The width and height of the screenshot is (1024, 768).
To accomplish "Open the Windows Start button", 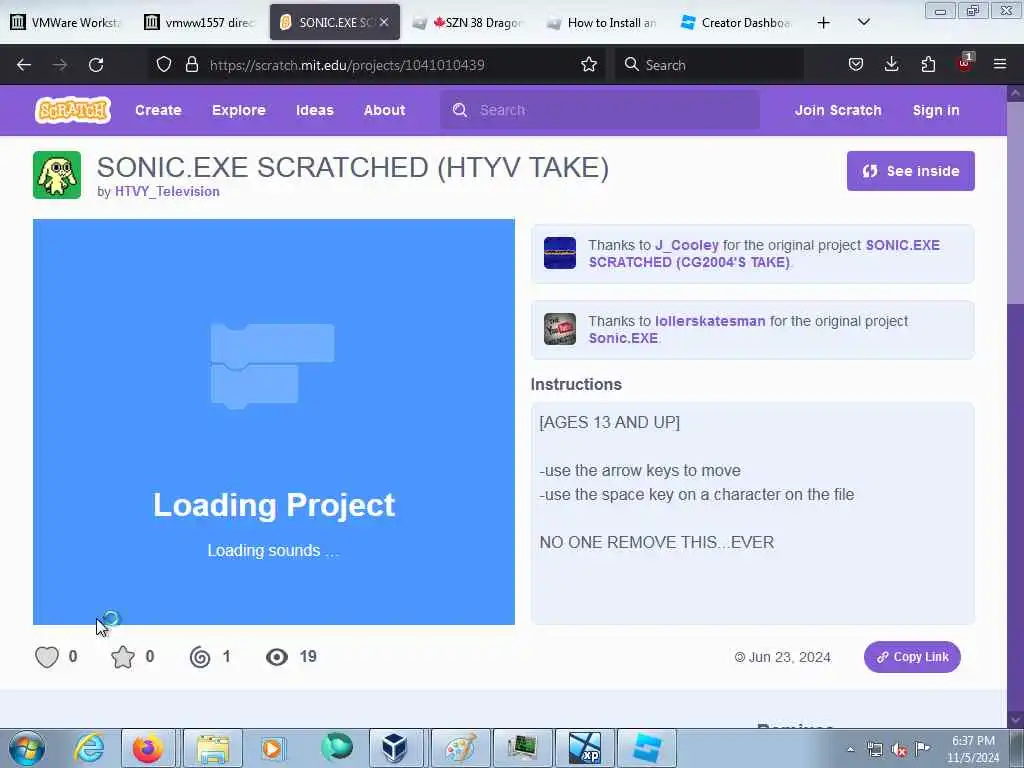I will click(x=27, y=748).
